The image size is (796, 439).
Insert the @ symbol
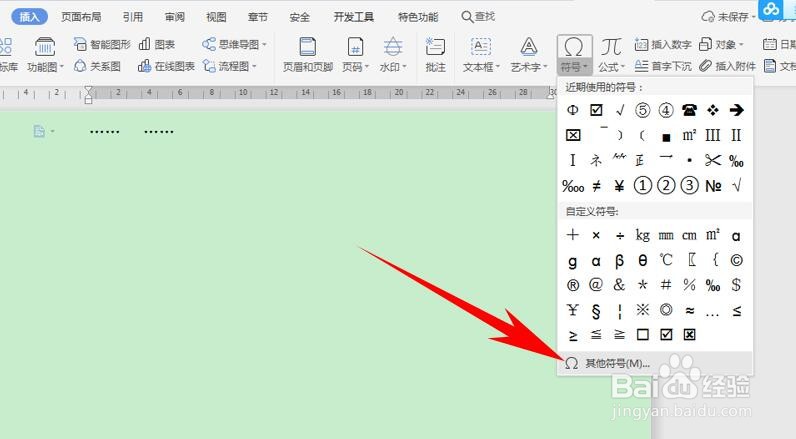[596, 285]
